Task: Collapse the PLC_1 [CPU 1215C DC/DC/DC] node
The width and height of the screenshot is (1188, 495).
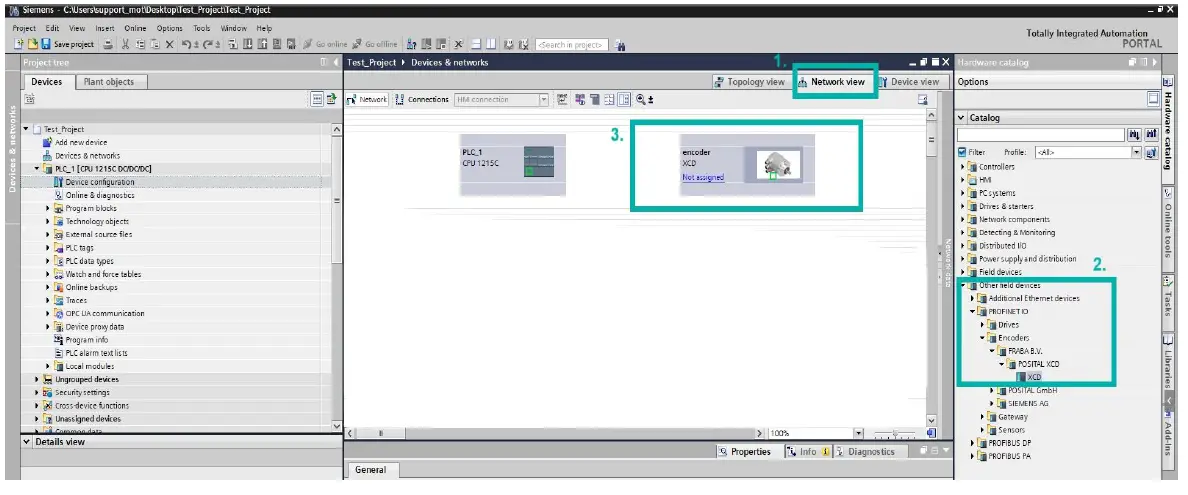Action: coord(37,168)
